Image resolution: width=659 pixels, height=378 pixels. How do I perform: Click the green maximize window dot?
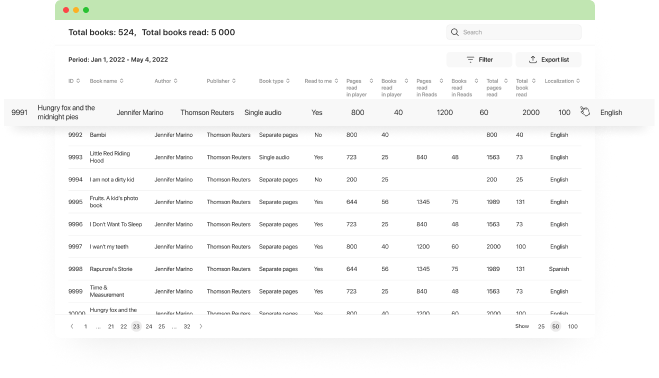click(86, 10)
